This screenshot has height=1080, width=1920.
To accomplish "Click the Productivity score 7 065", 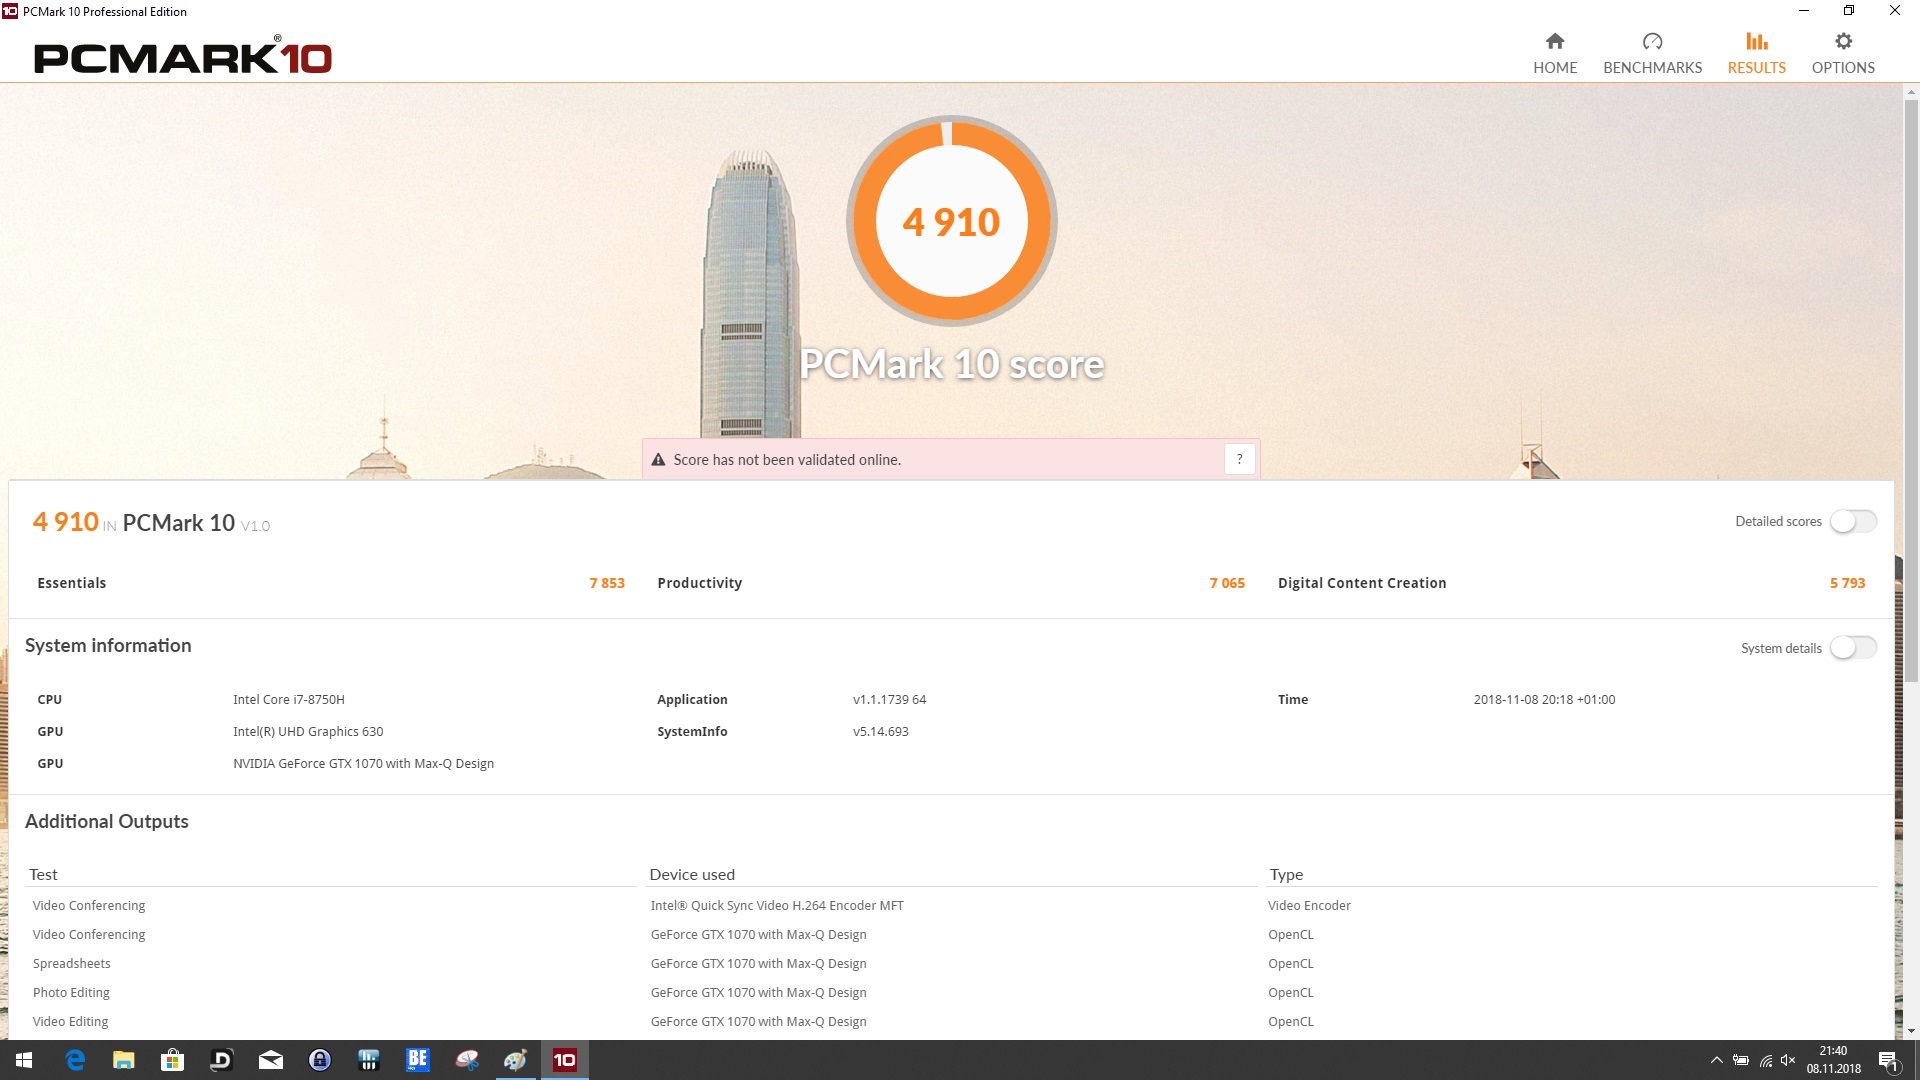I will pyautogui.click(x=1227, y=583).
